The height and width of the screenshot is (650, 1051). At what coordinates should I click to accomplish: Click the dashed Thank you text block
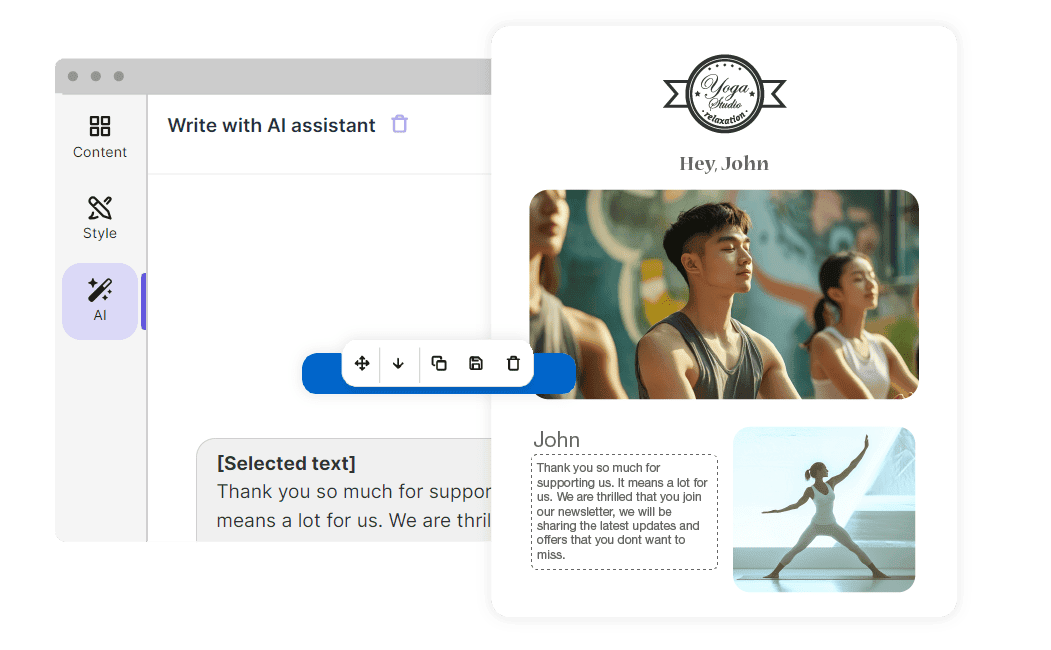pyautogui.click(x=624, y=512)
